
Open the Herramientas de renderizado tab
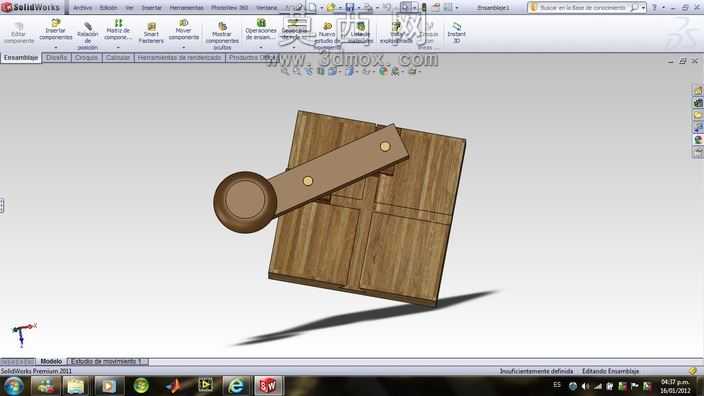pyautogui.click(x=179, y=57)
